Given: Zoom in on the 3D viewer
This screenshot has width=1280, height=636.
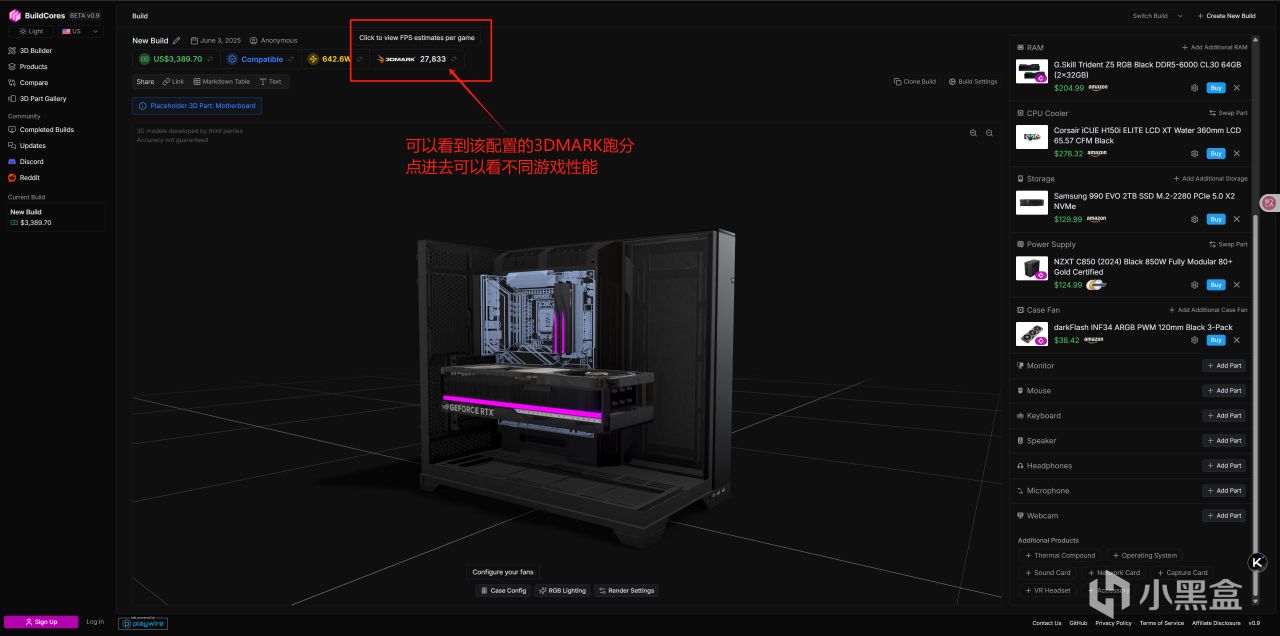Looking at the screenshot, I should (973, 133).
